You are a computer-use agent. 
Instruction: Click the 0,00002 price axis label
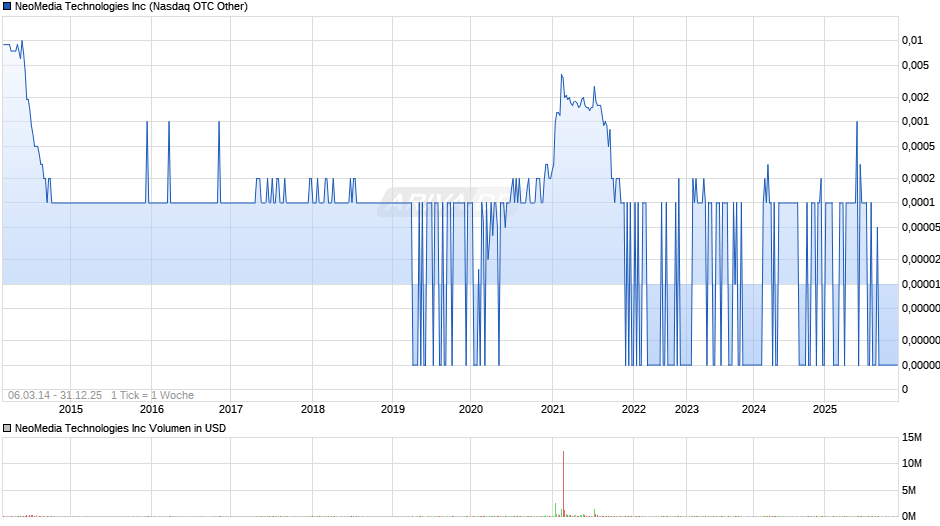click(x=920, y=259)
